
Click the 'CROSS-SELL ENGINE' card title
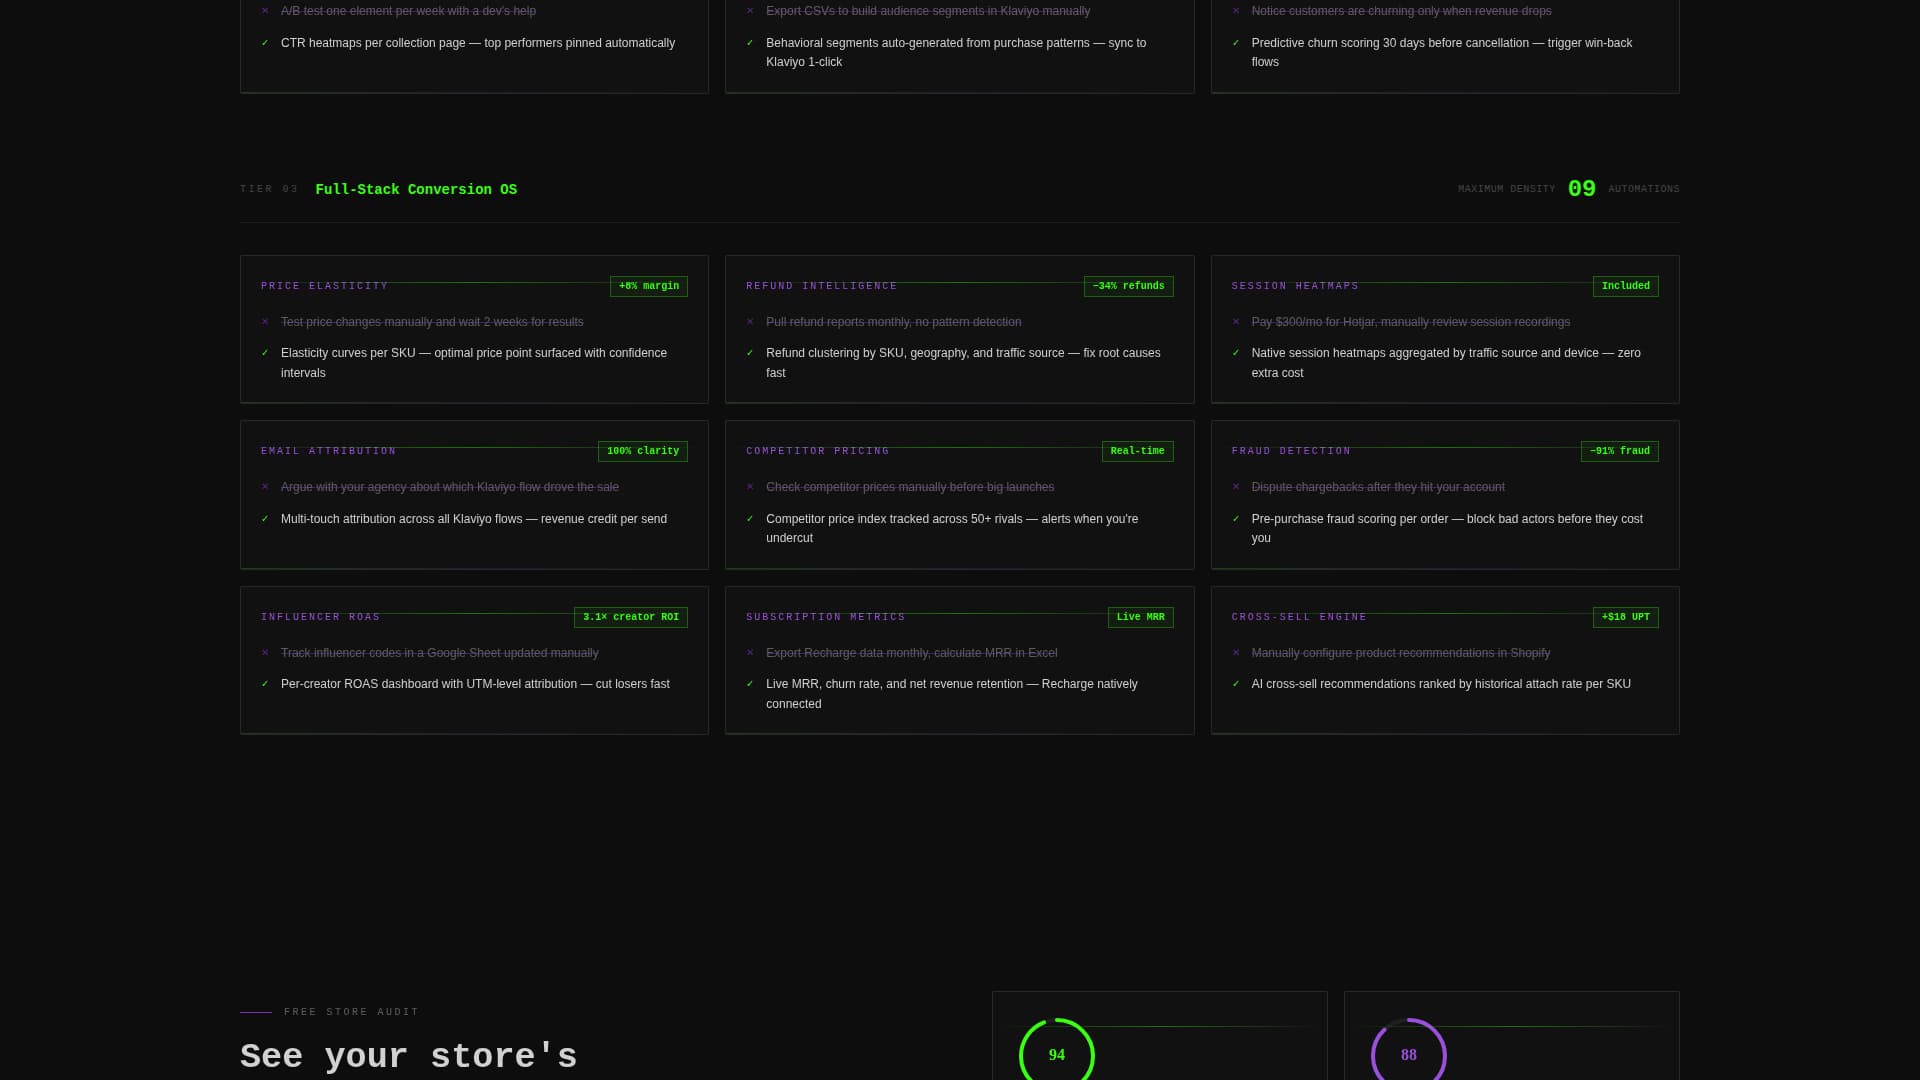click(1299, 617)
